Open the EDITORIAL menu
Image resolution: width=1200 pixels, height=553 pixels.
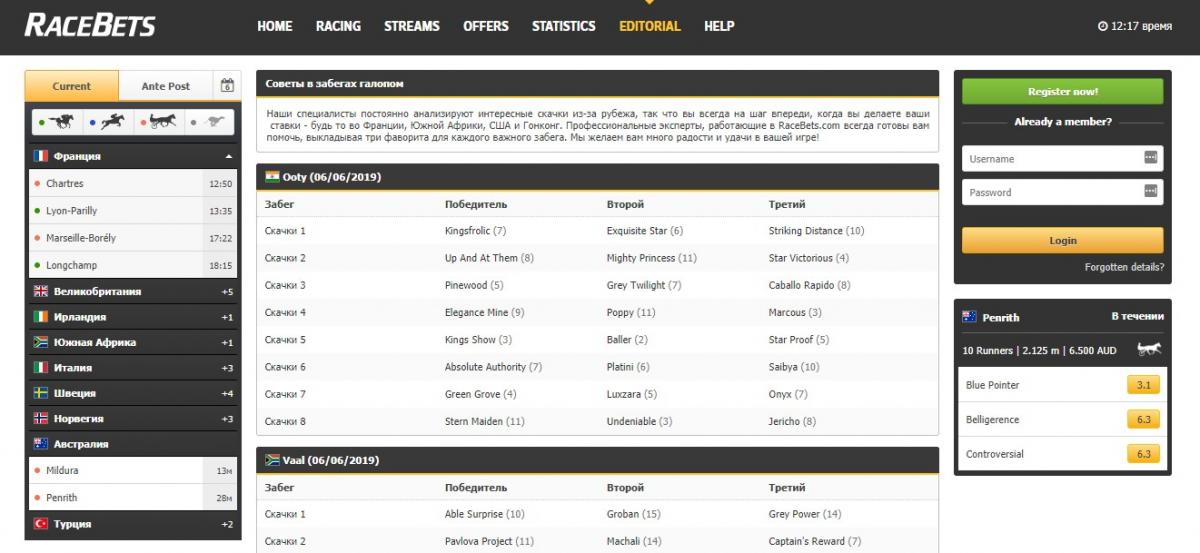coord(650,26)
